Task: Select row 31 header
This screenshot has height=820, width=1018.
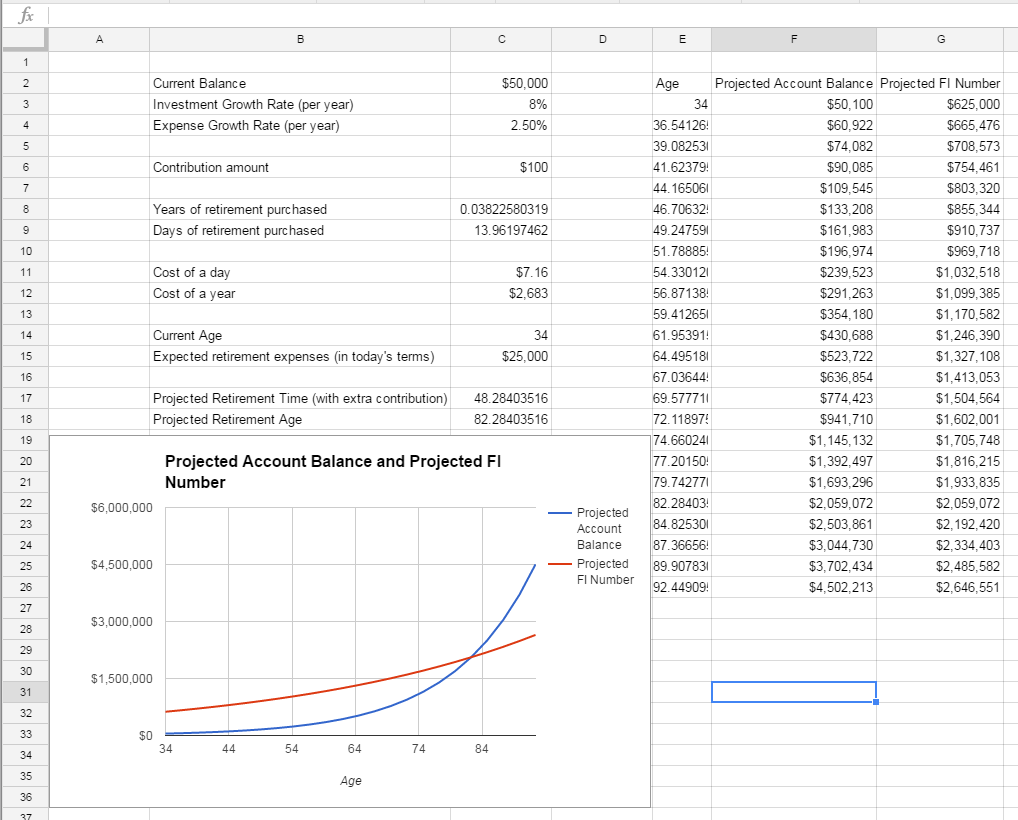Action: pyautogui.click(x=23, y=692)
